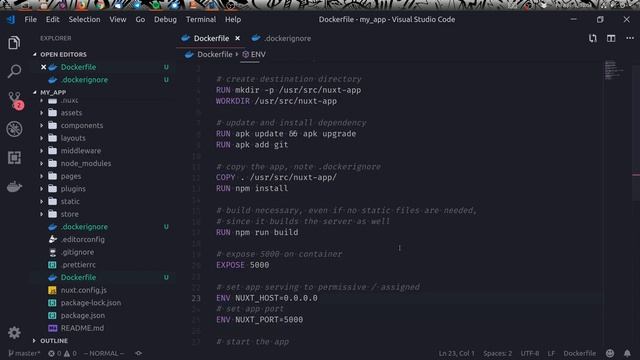Expand the store folder
The image size is (640, 360).
click(x=69, y=214)
